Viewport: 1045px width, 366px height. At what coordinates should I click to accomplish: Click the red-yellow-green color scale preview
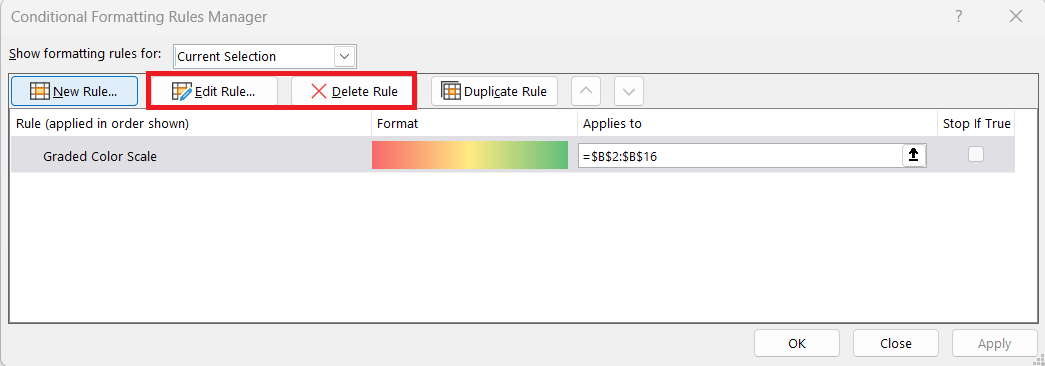tap(470, 155)
